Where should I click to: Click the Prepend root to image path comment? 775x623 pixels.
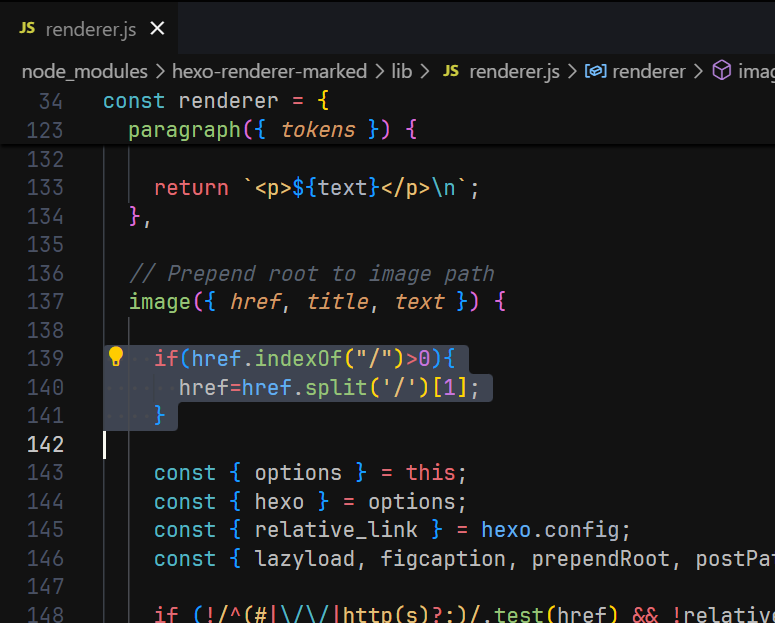311,274
